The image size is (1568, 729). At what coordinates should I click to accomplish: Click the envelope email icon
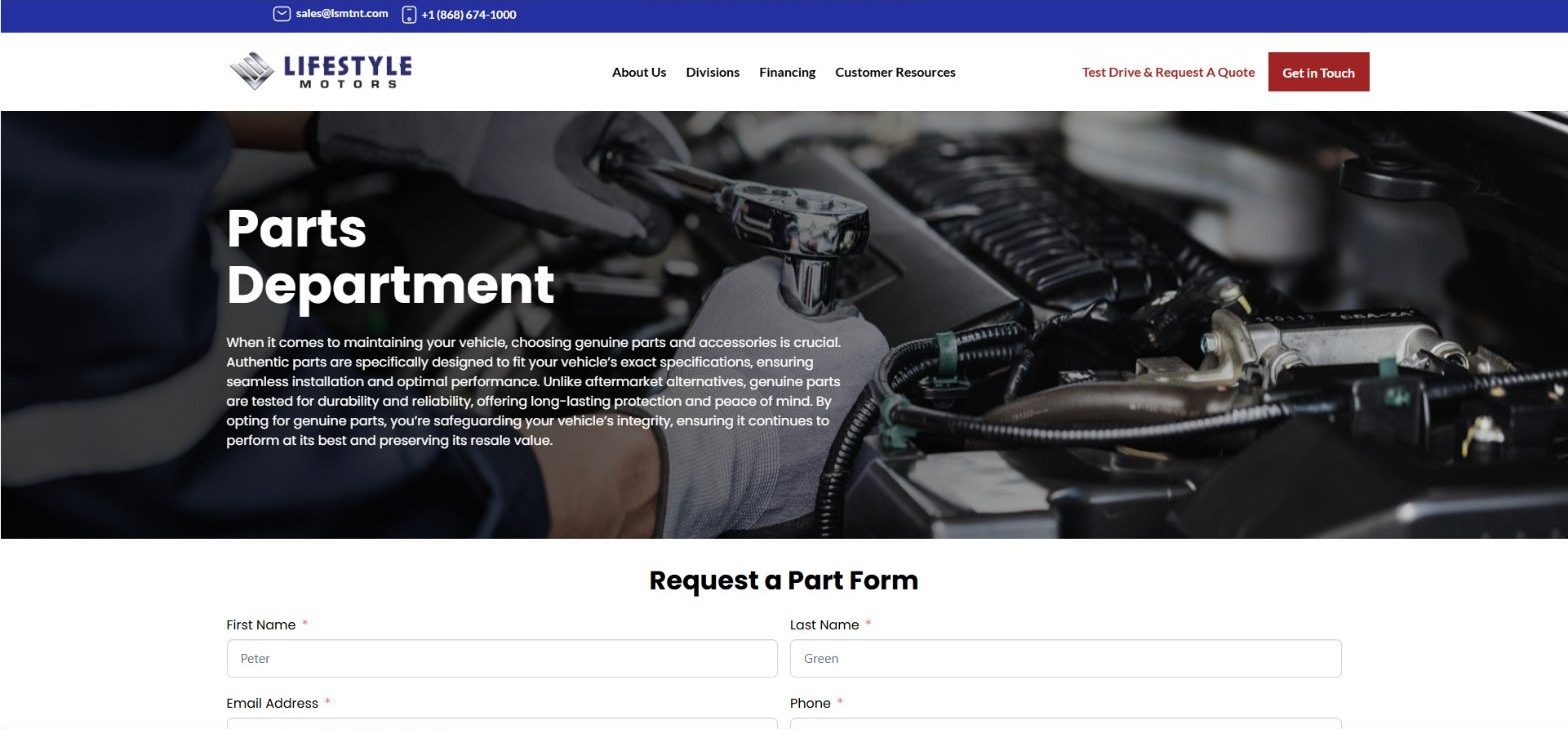click(282, 14)
